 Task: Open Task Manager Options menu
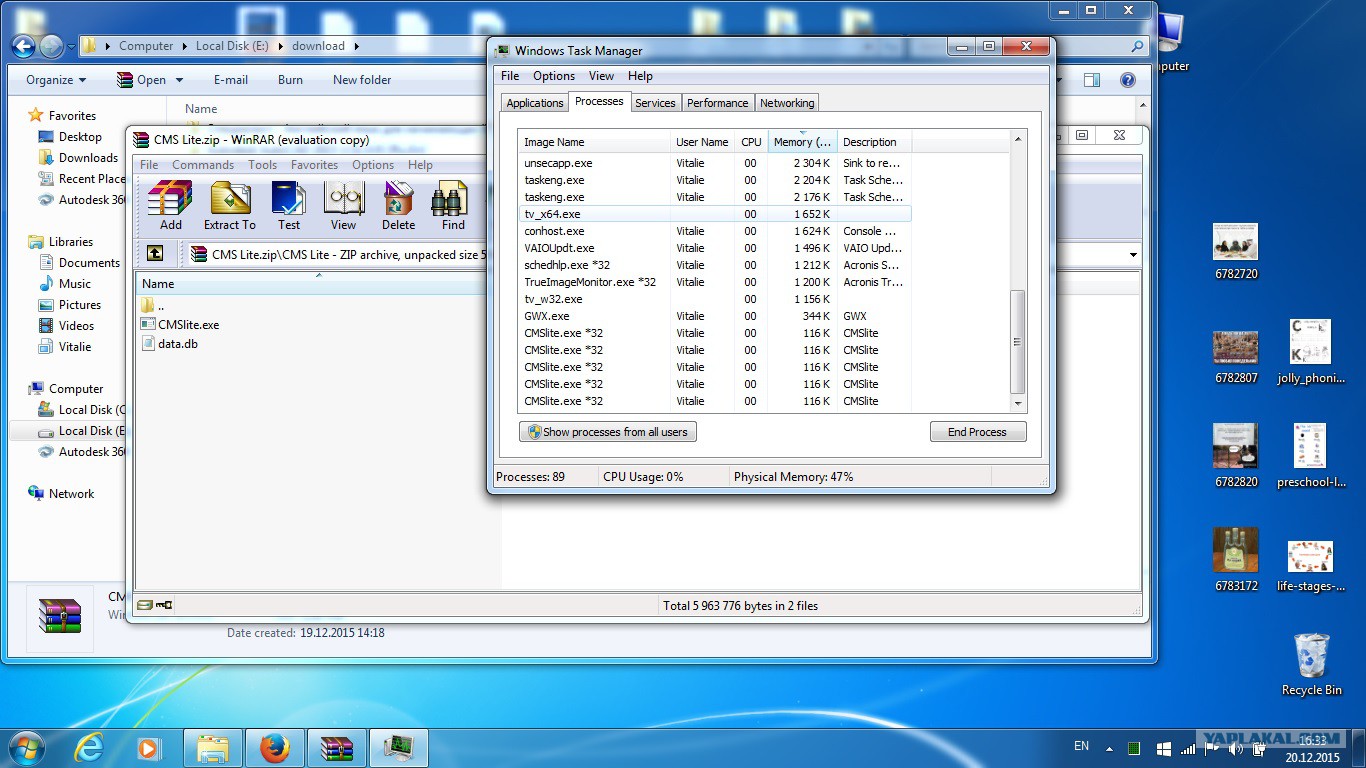tap(554, 76)
